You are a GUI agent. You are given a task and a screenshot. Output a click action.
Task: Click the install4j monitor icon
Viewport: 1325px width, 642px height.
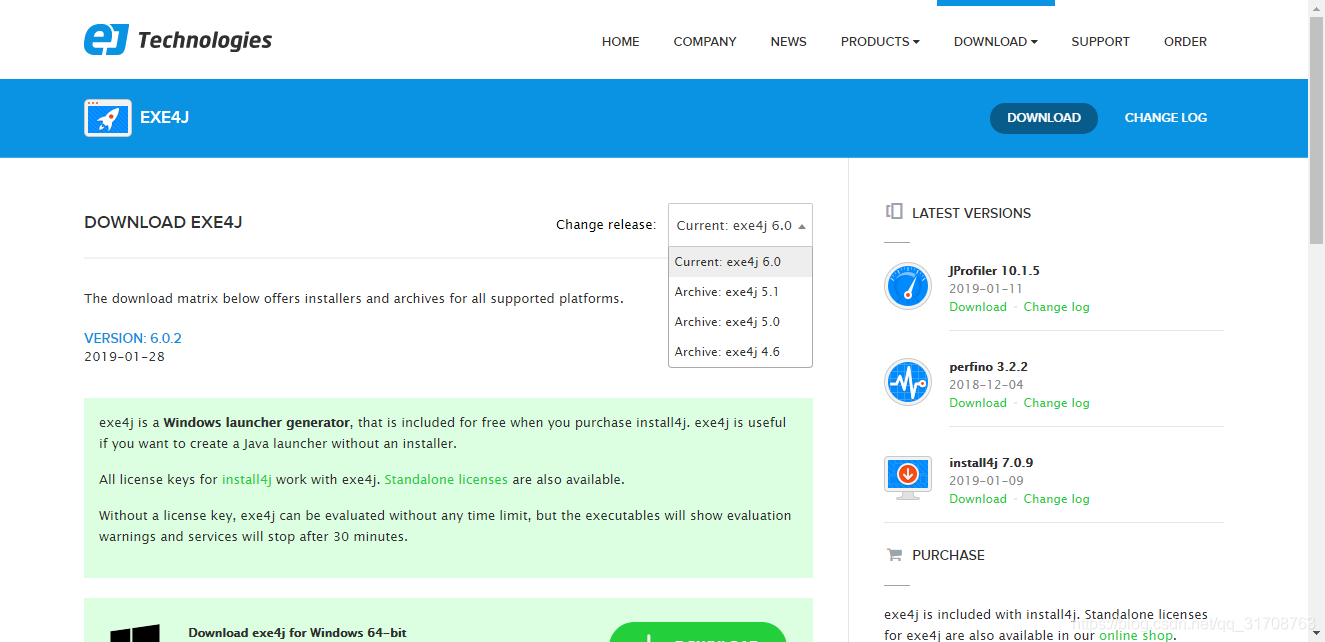pos(908,478)
